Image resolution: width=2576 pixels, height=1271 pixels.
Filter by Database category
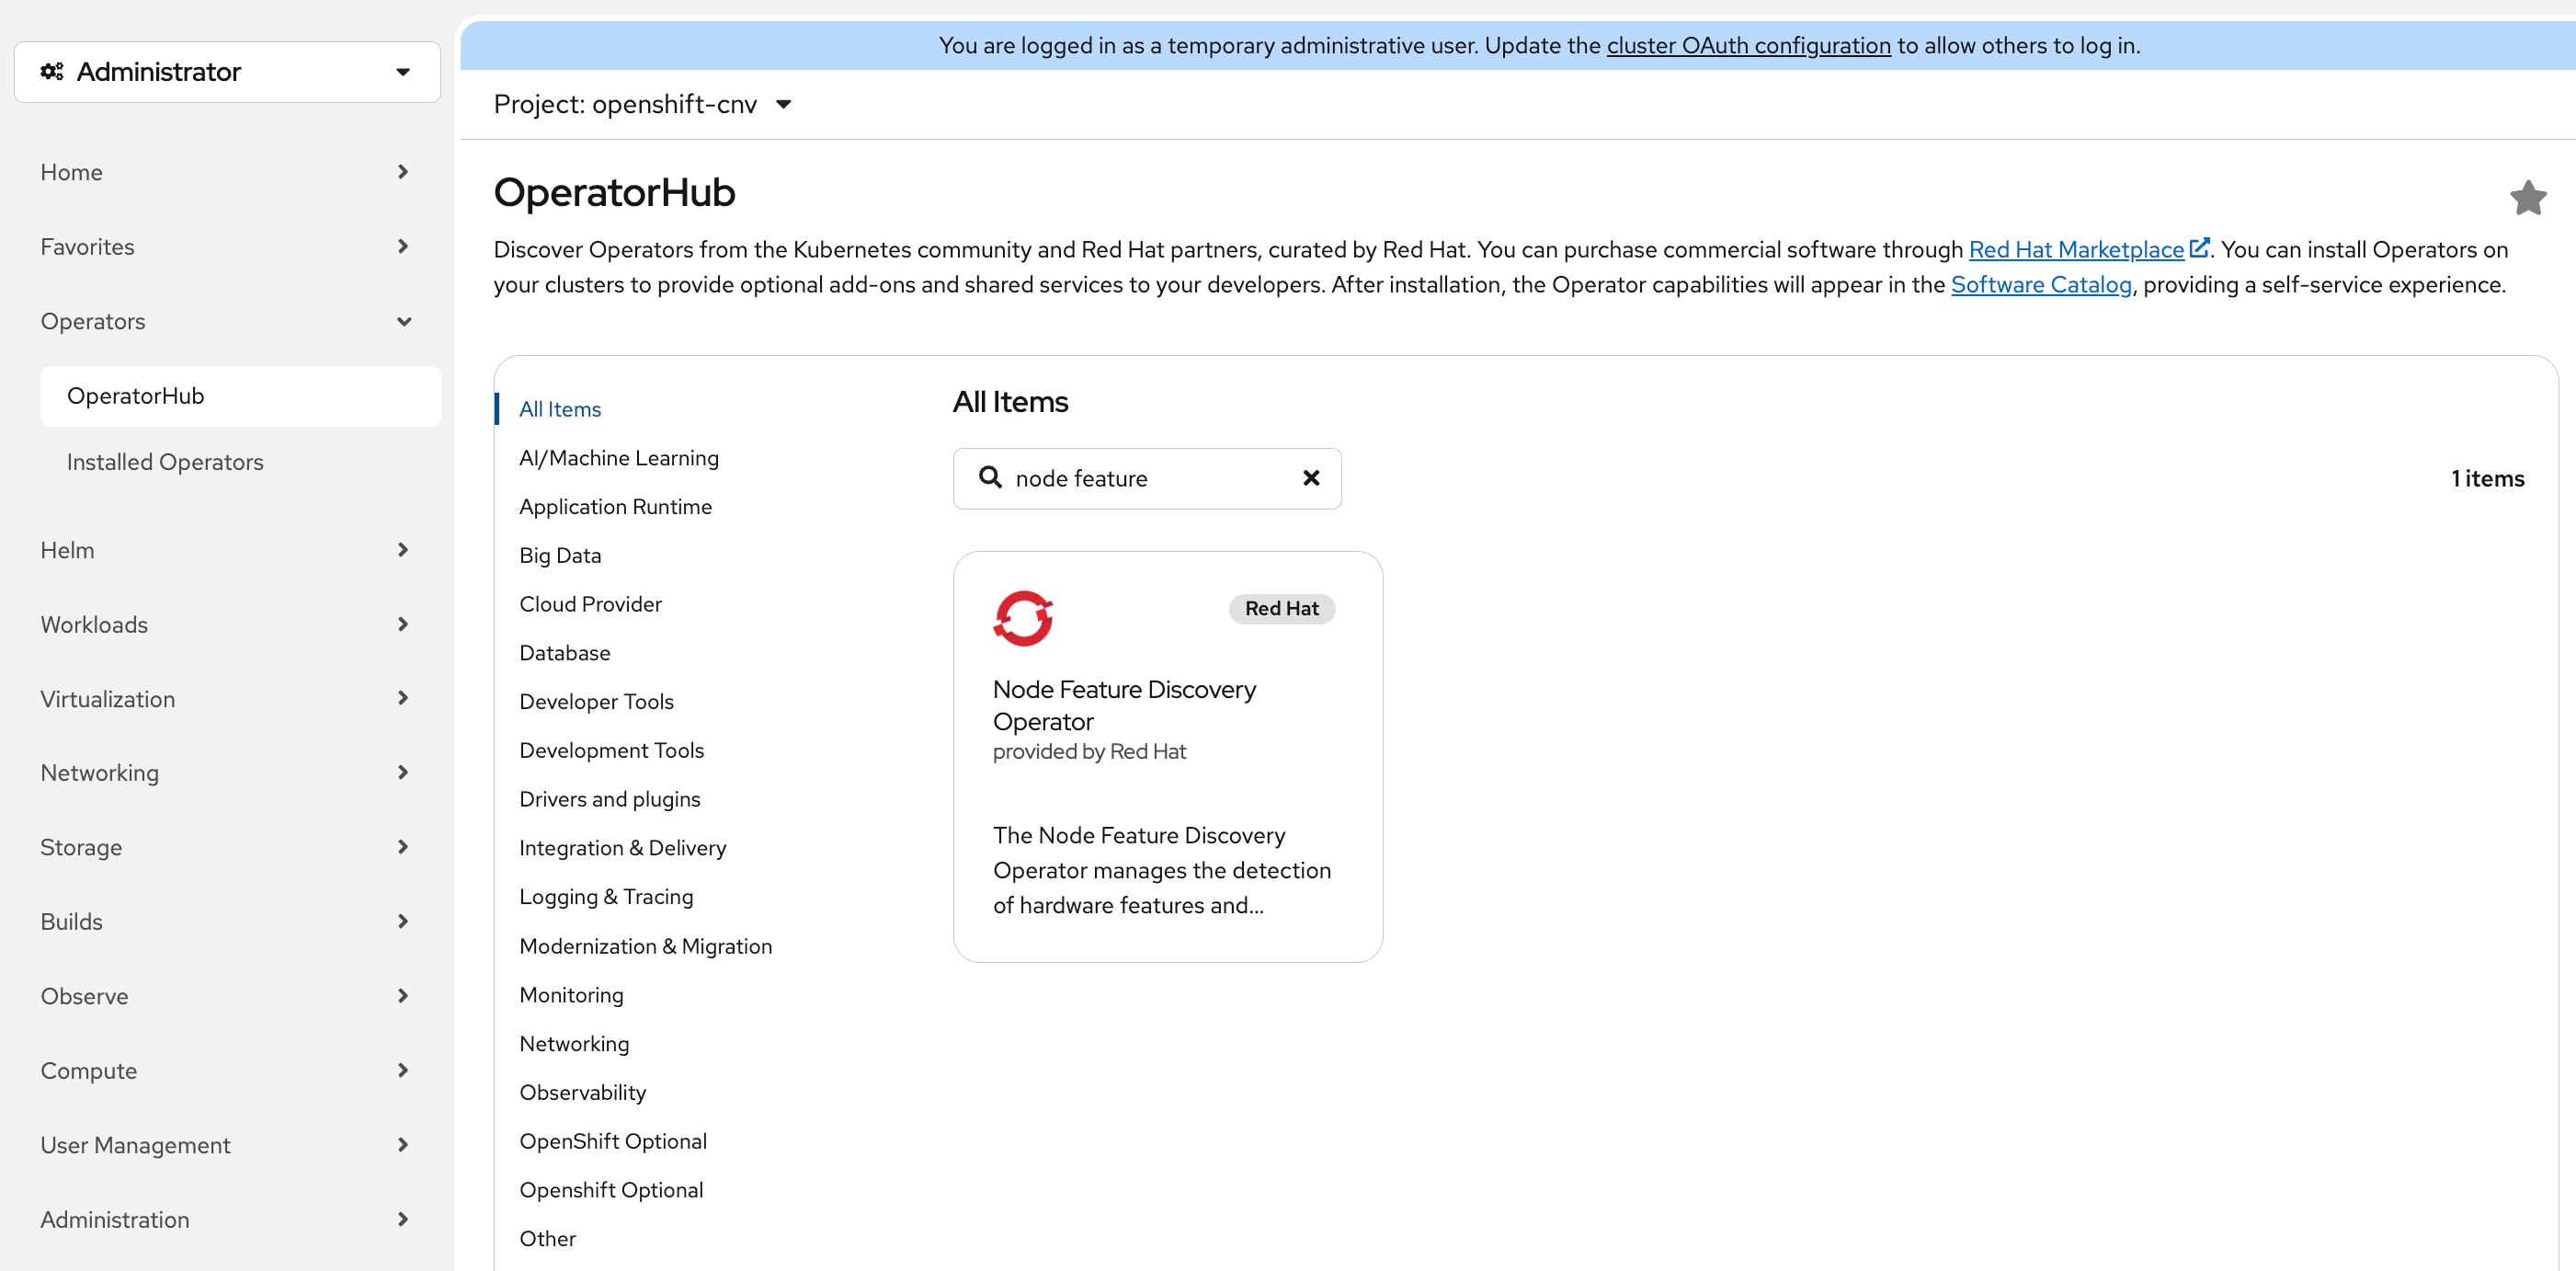(x=564, y=653)
